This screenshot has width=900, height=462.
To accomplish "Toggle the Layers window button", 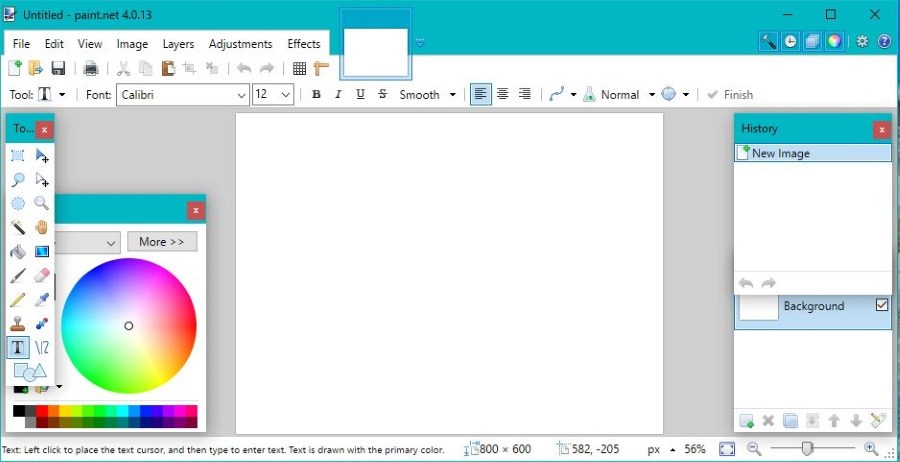I will [x=812, y=41].
